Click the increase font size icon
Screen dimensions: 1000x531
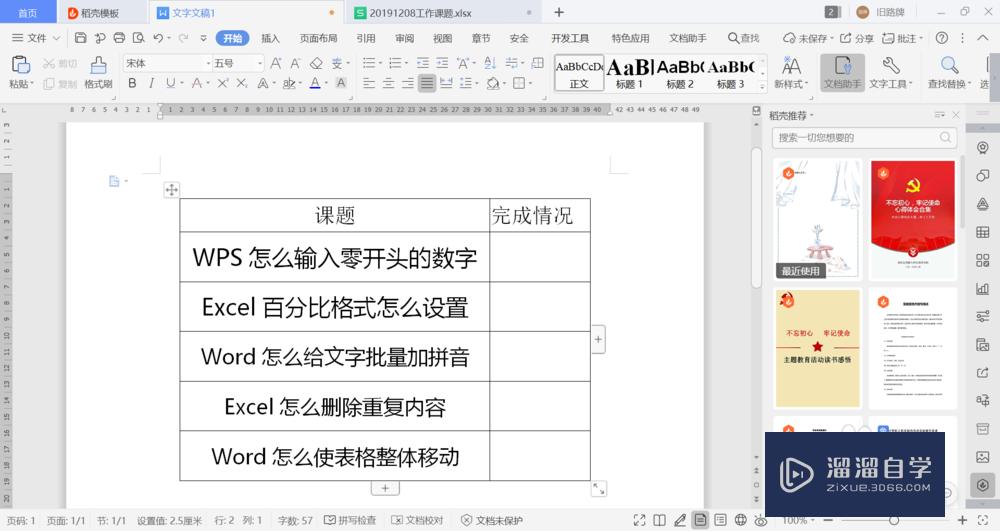pos(276,63)
